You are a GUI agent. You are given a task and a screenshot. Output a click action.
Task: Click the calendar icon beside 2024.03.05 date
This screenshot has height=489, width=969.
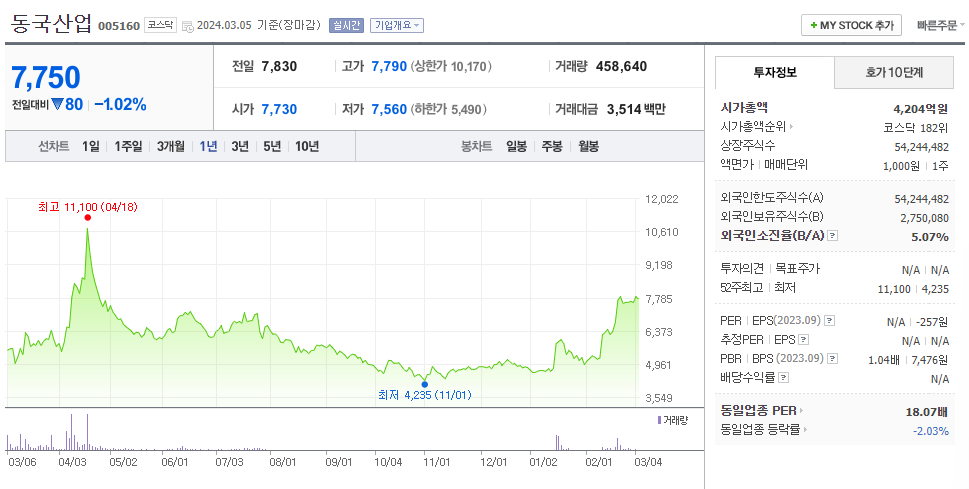pos(188,27)
